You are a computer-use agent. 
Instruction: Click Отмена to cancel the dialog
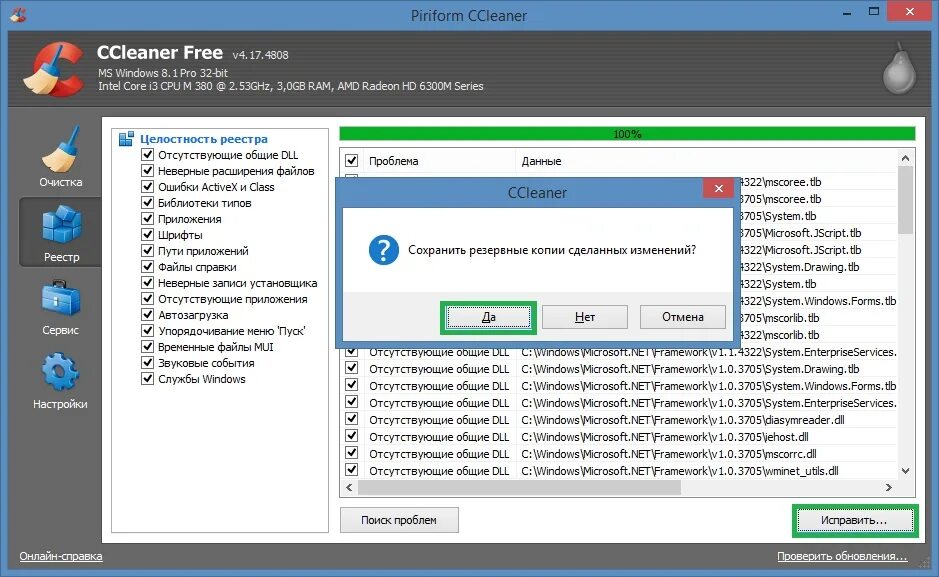683,317
